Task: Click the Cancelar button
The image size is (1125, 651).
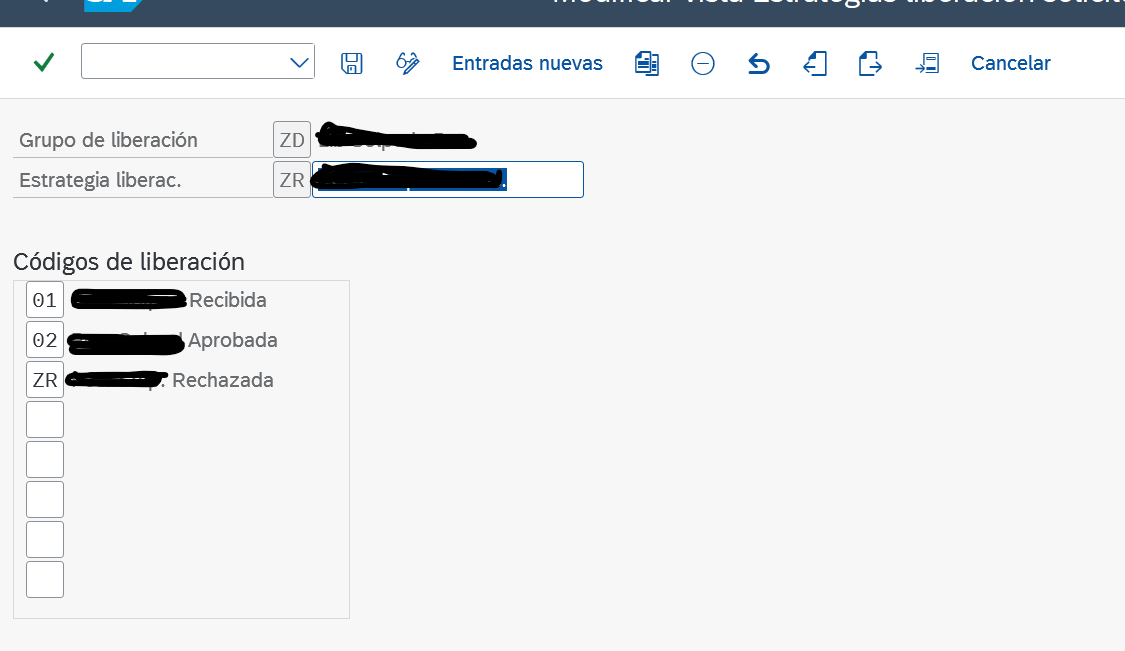Action: pyautogui.click(x=1010, y=63)
